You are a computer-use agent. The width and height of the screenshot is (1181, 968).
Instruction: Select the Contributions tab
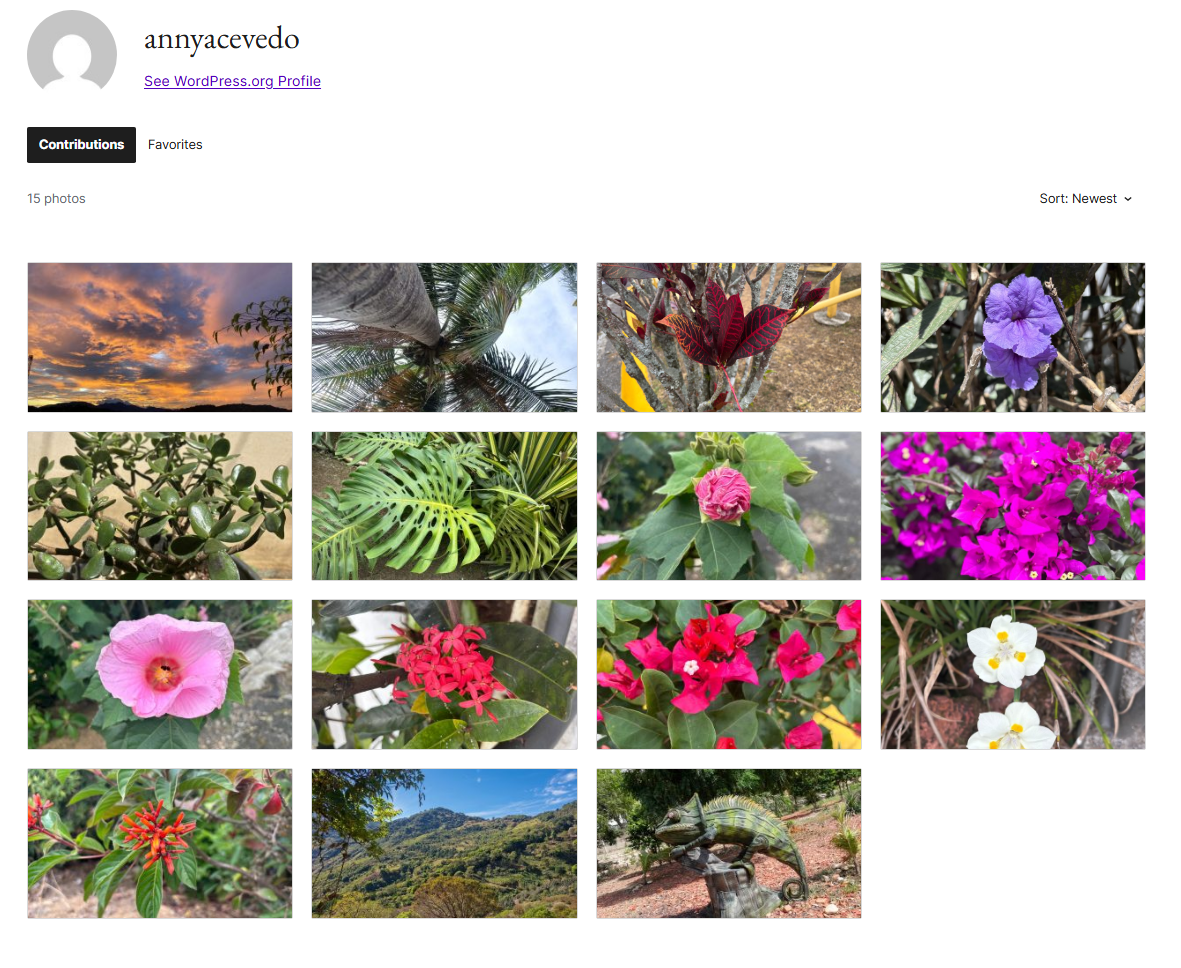click(x=81, y=145)
